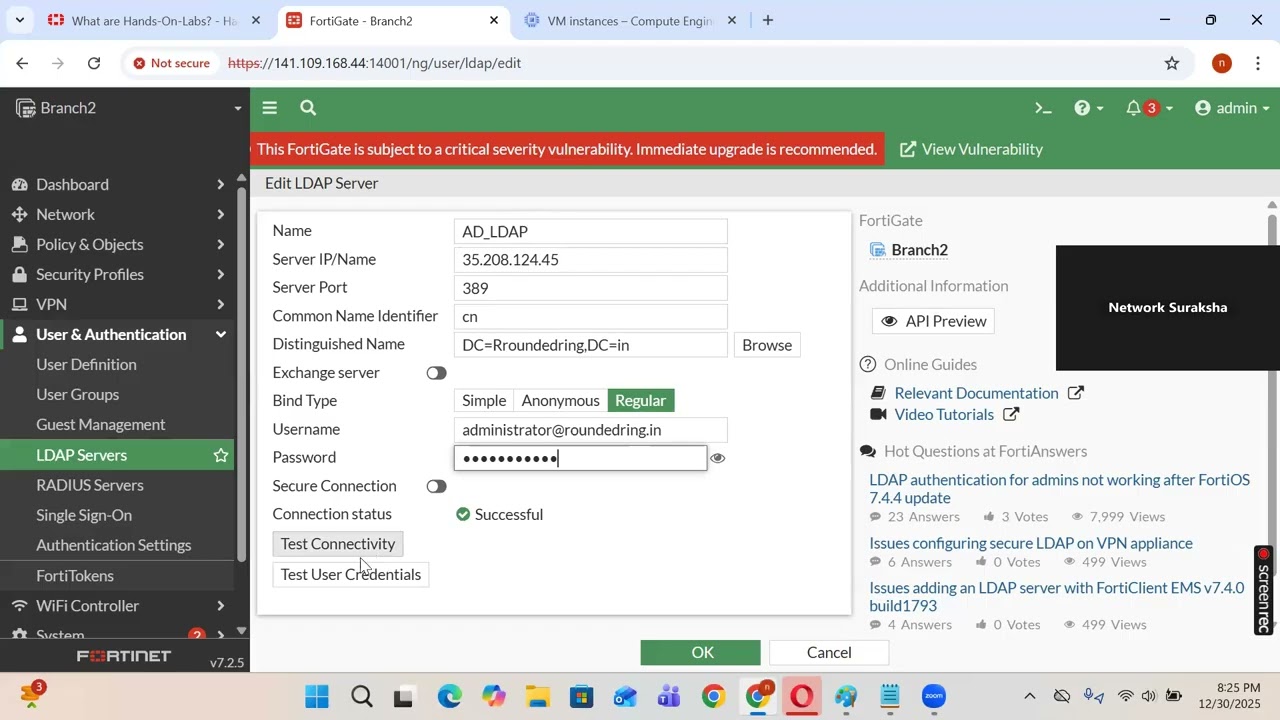Click Test User Credentials button
1280x720 pixels.
[351, 574]
